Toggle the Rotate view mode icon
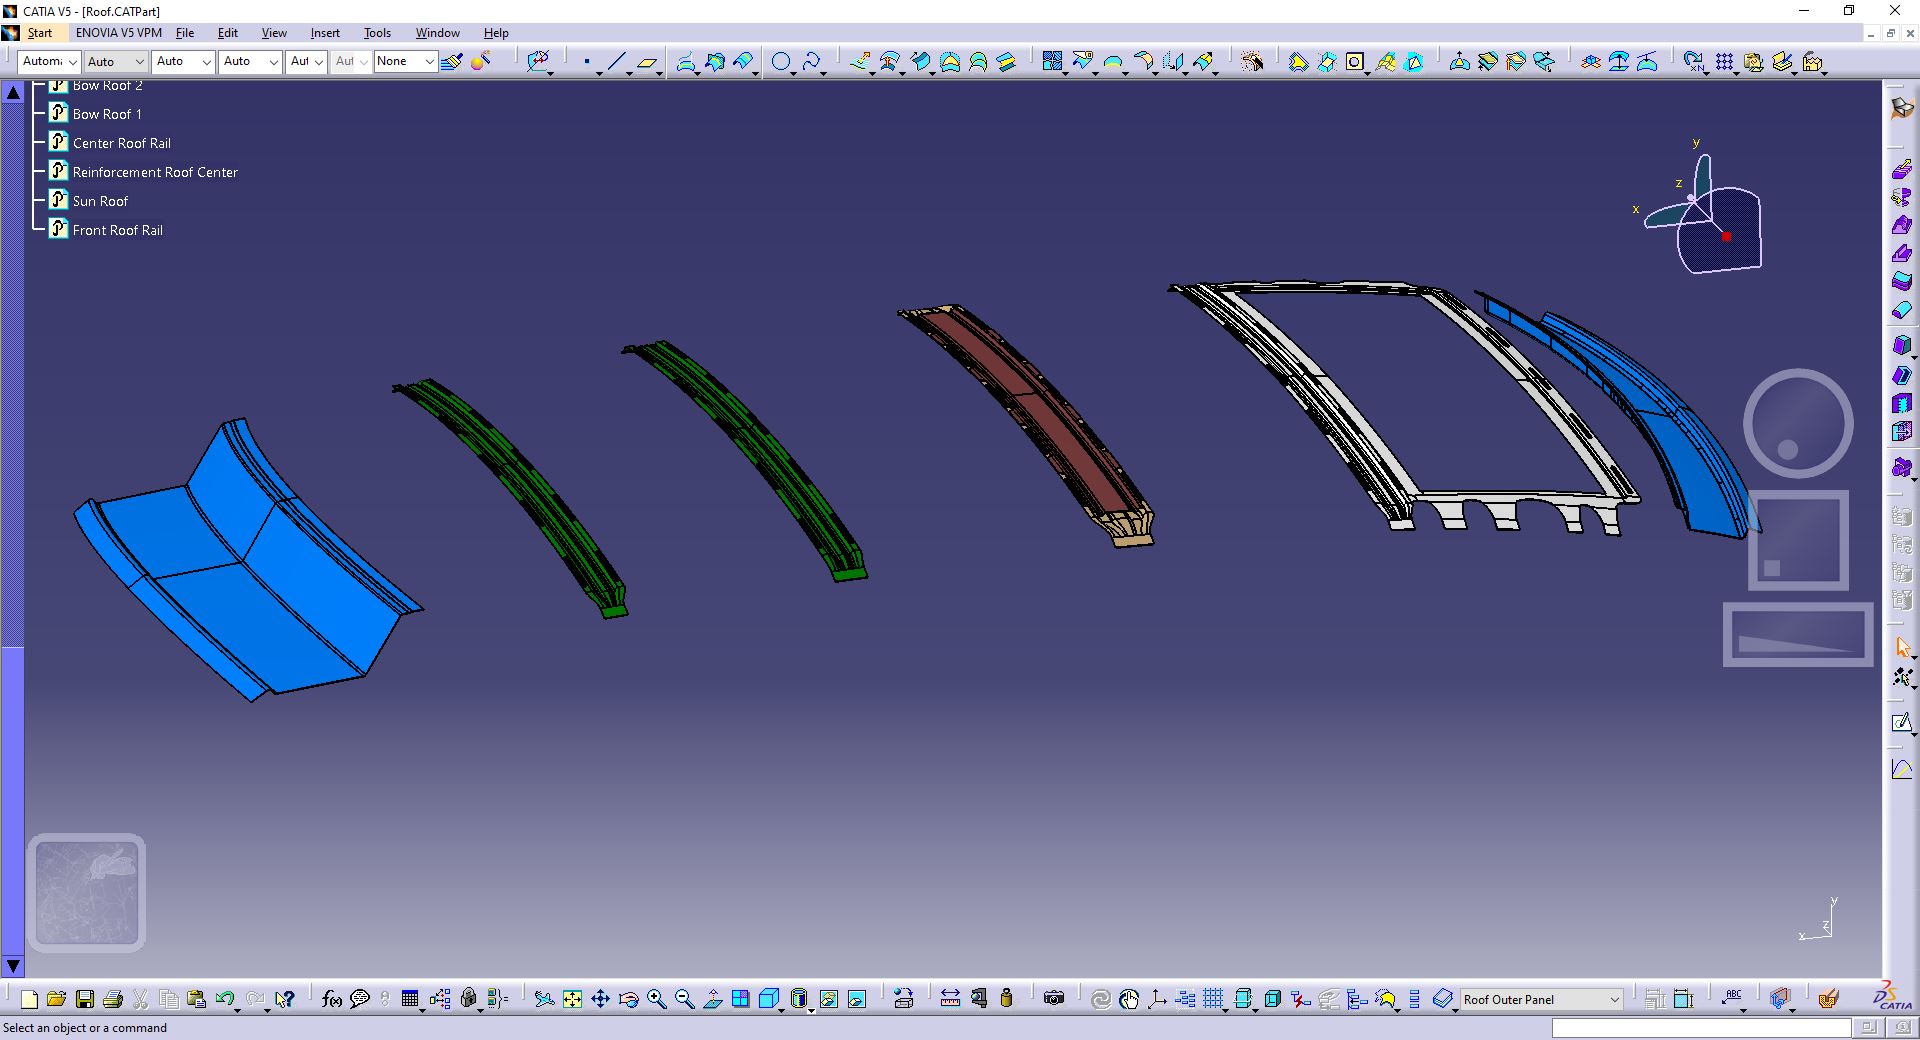Viewport: 1920px width, 1040px height. (x=628, y=999)
